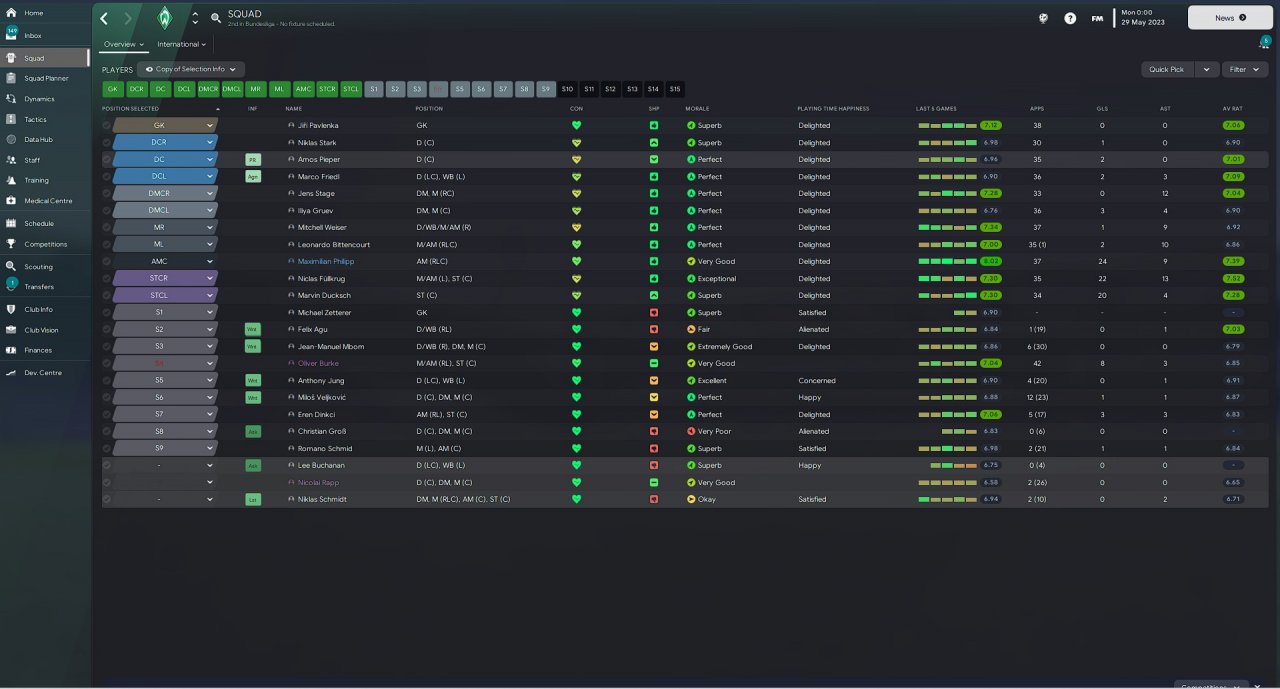The height and width of the screenshot is (689, 1280).
Task: Open the world globe icon
Action: [1043, 18]
